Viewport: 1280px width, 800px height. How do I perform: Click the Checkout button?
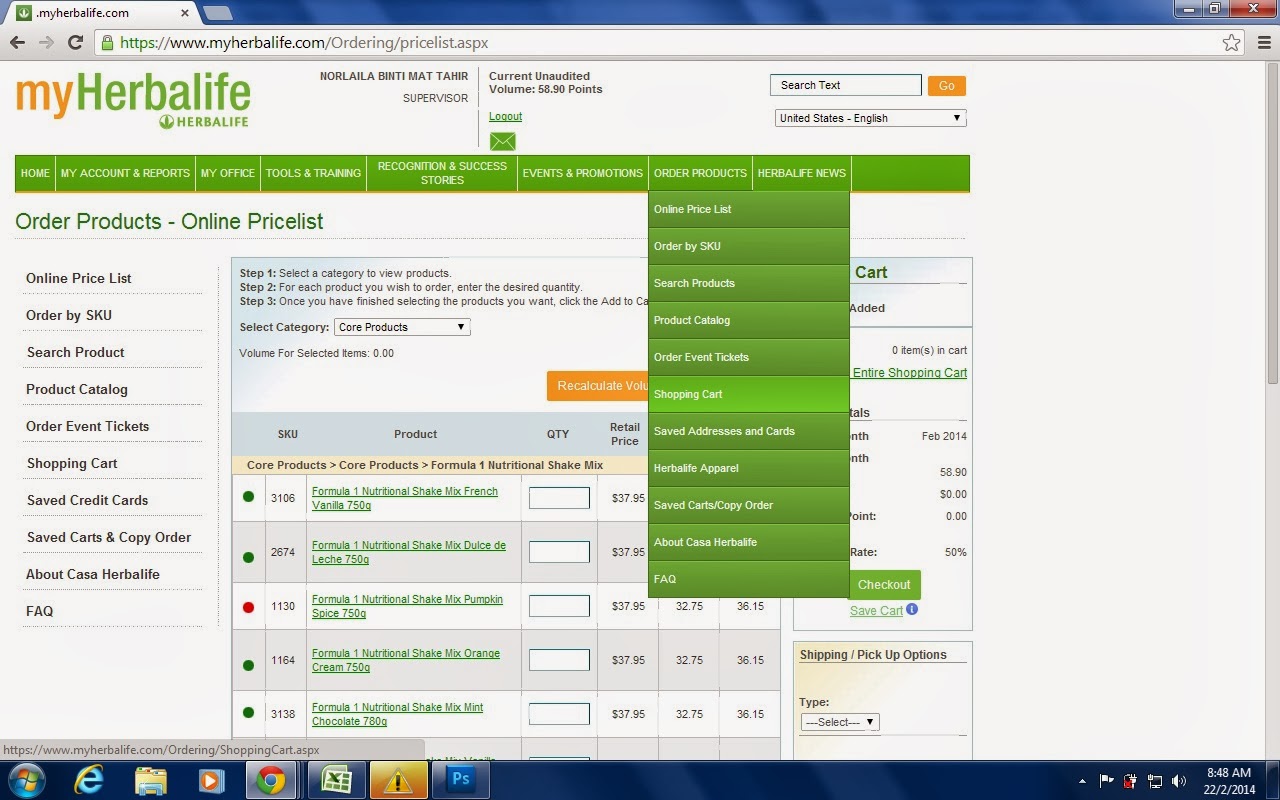[883, 585]
